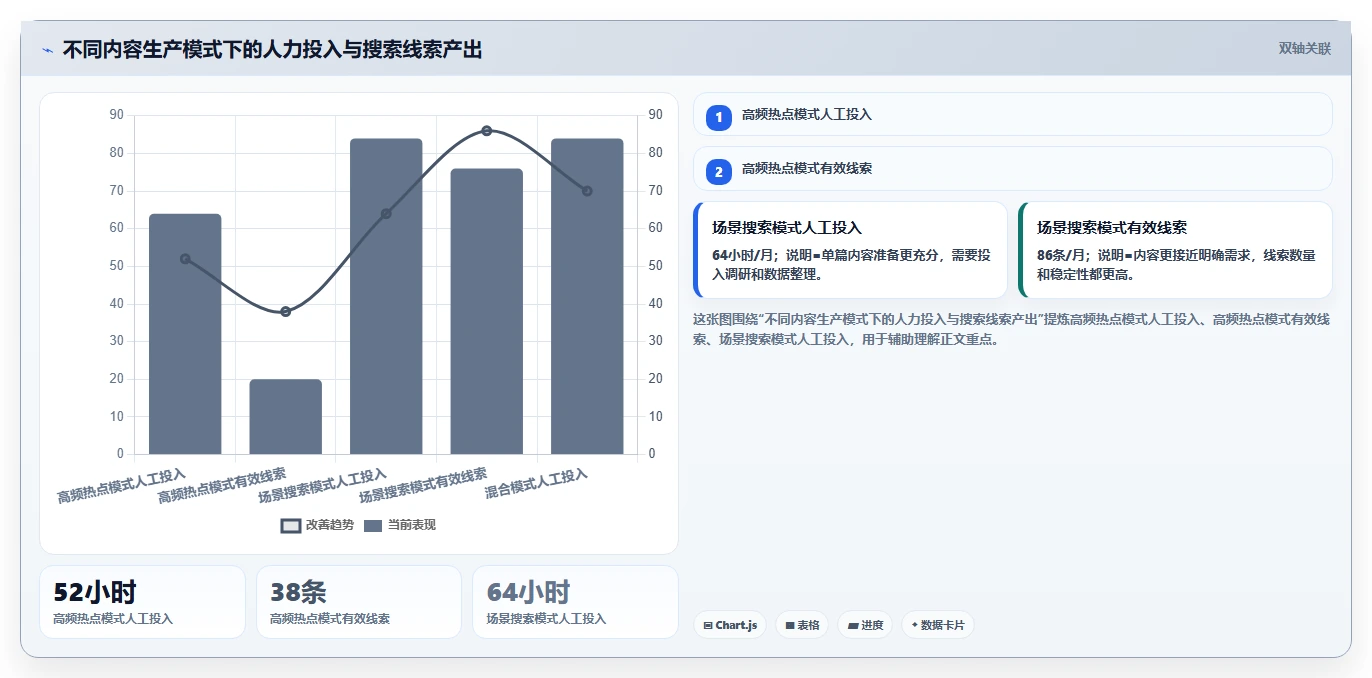
Task: Click the summary paragraph starting 这张图围绕
Action: click(x=1011, y=329)
